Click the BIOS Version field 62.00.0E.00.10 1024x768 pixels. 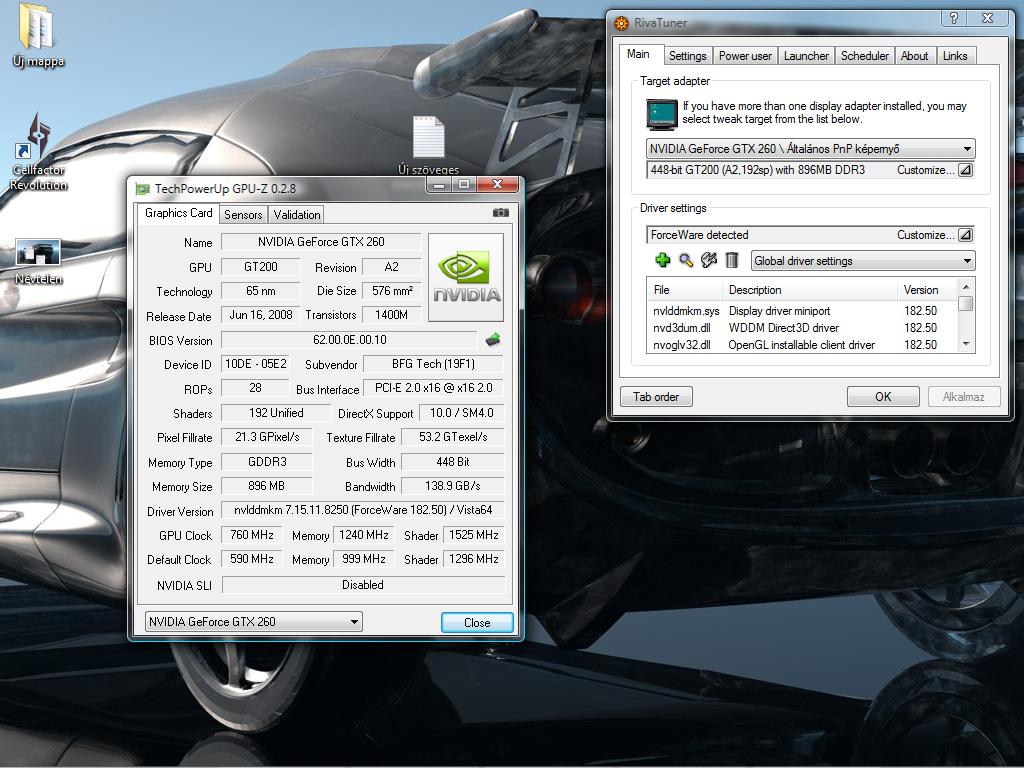349,340
